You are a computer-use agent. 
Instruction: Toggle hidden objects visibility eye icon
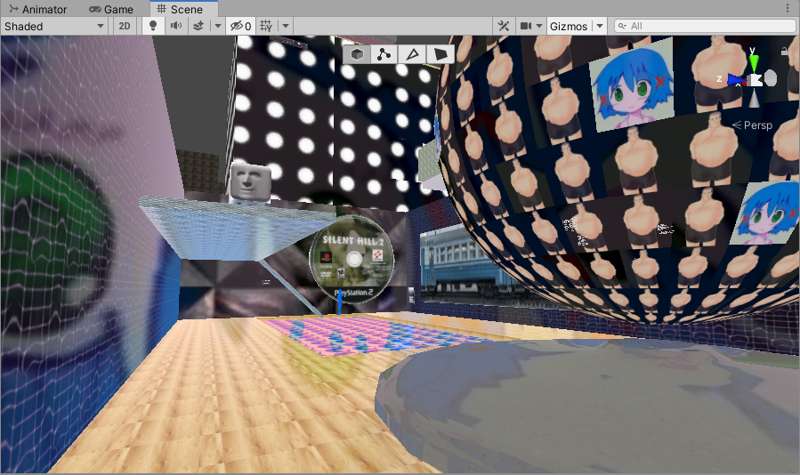pyautogui.click(x=240, y=26)
